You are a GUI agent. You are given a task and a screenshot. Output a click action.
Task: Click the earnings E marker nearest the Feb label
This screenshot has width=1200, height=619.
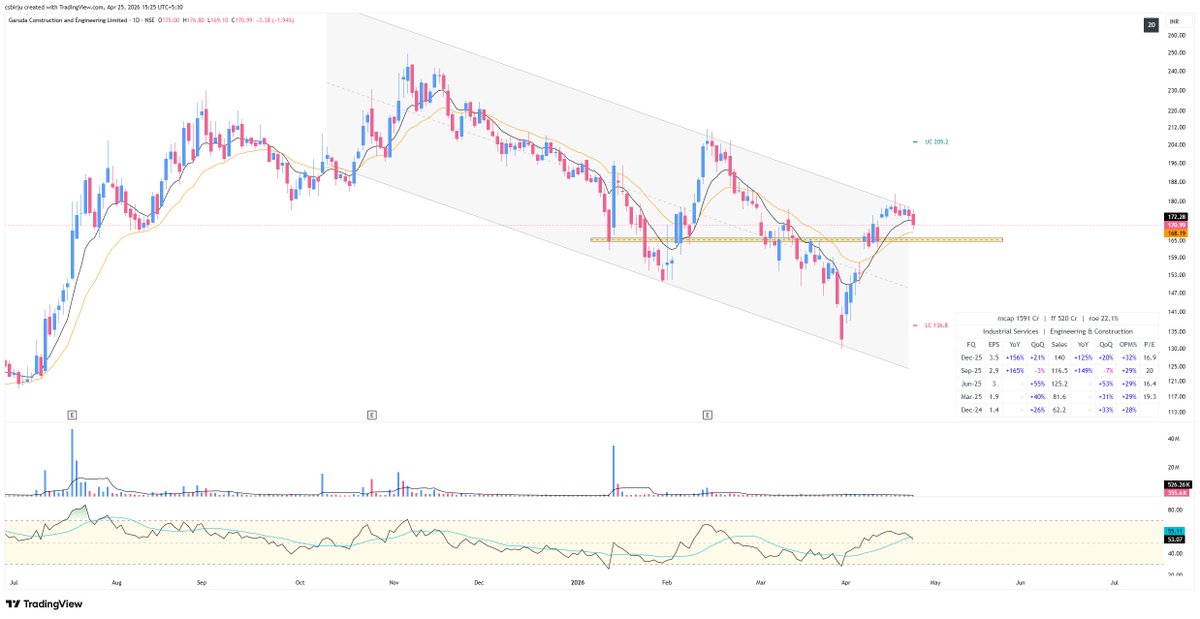click(707, 413)
